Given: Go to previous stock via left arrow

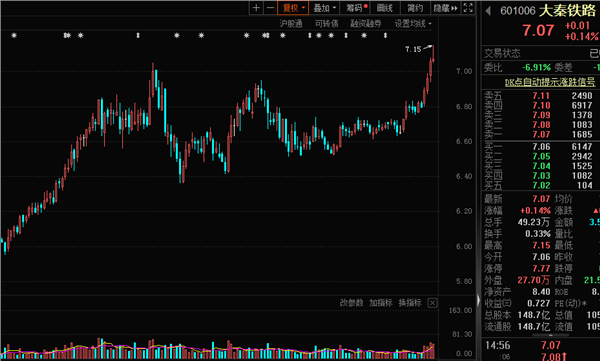Looking at the screenshot, I should (488, 11).
